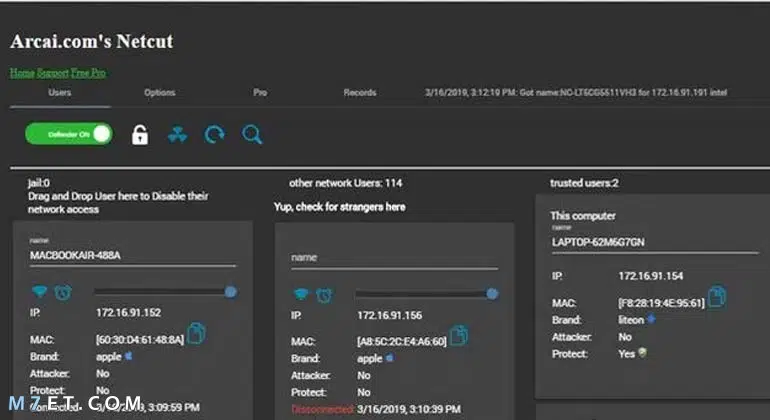The height and width of the screenshot is (420, 770).
Task: Follow the Support link
Action: pyautogui.click(x=53, y=73)
